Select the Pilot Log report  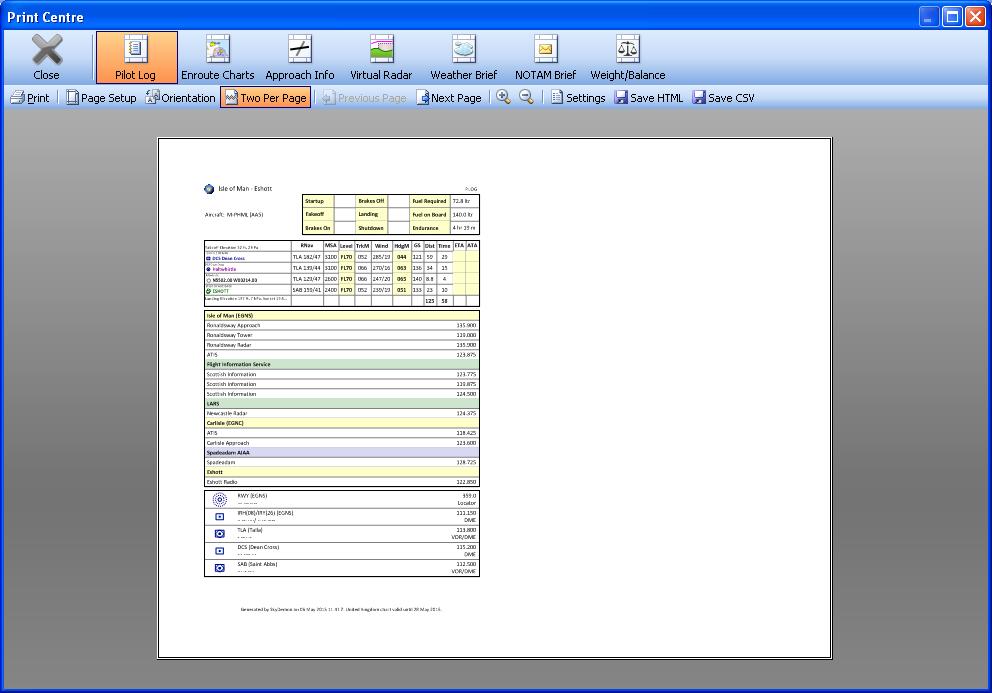pos(135,57)
